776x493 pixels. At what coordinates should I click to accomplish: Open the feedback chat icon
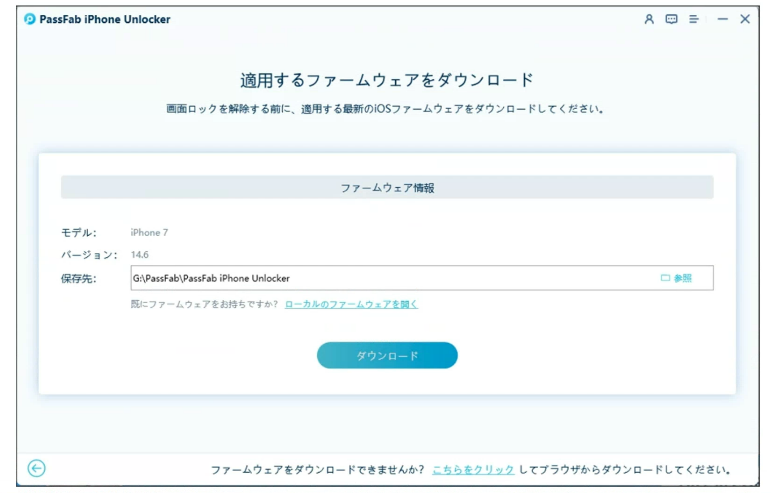point(671,19)
